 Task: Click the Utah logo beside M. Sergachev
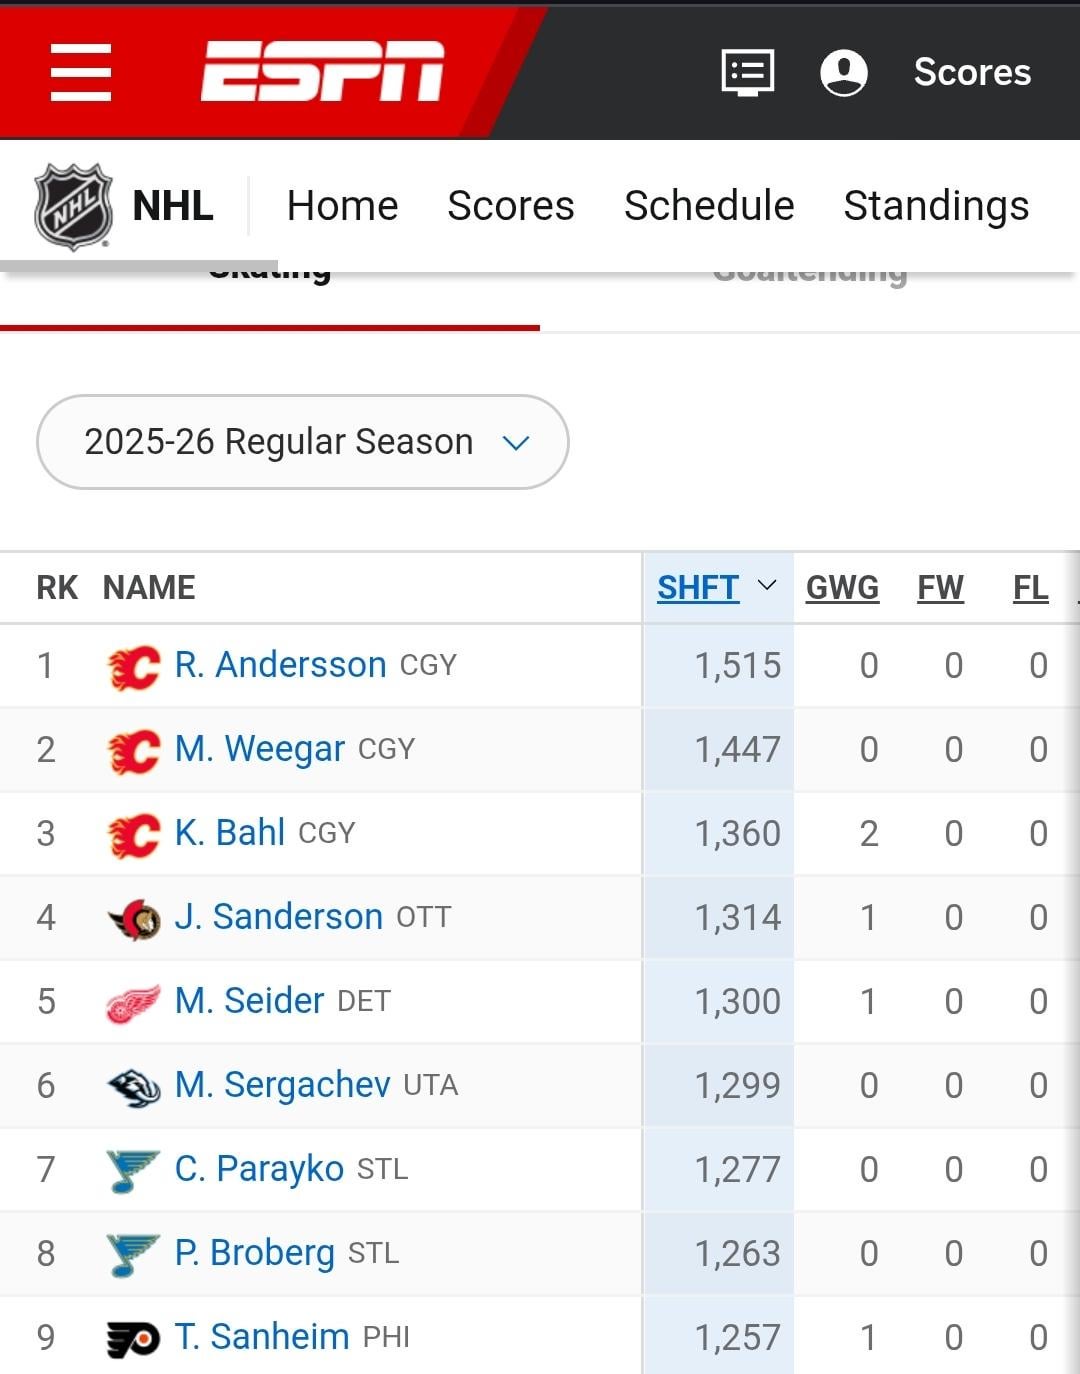(134, 1087)
